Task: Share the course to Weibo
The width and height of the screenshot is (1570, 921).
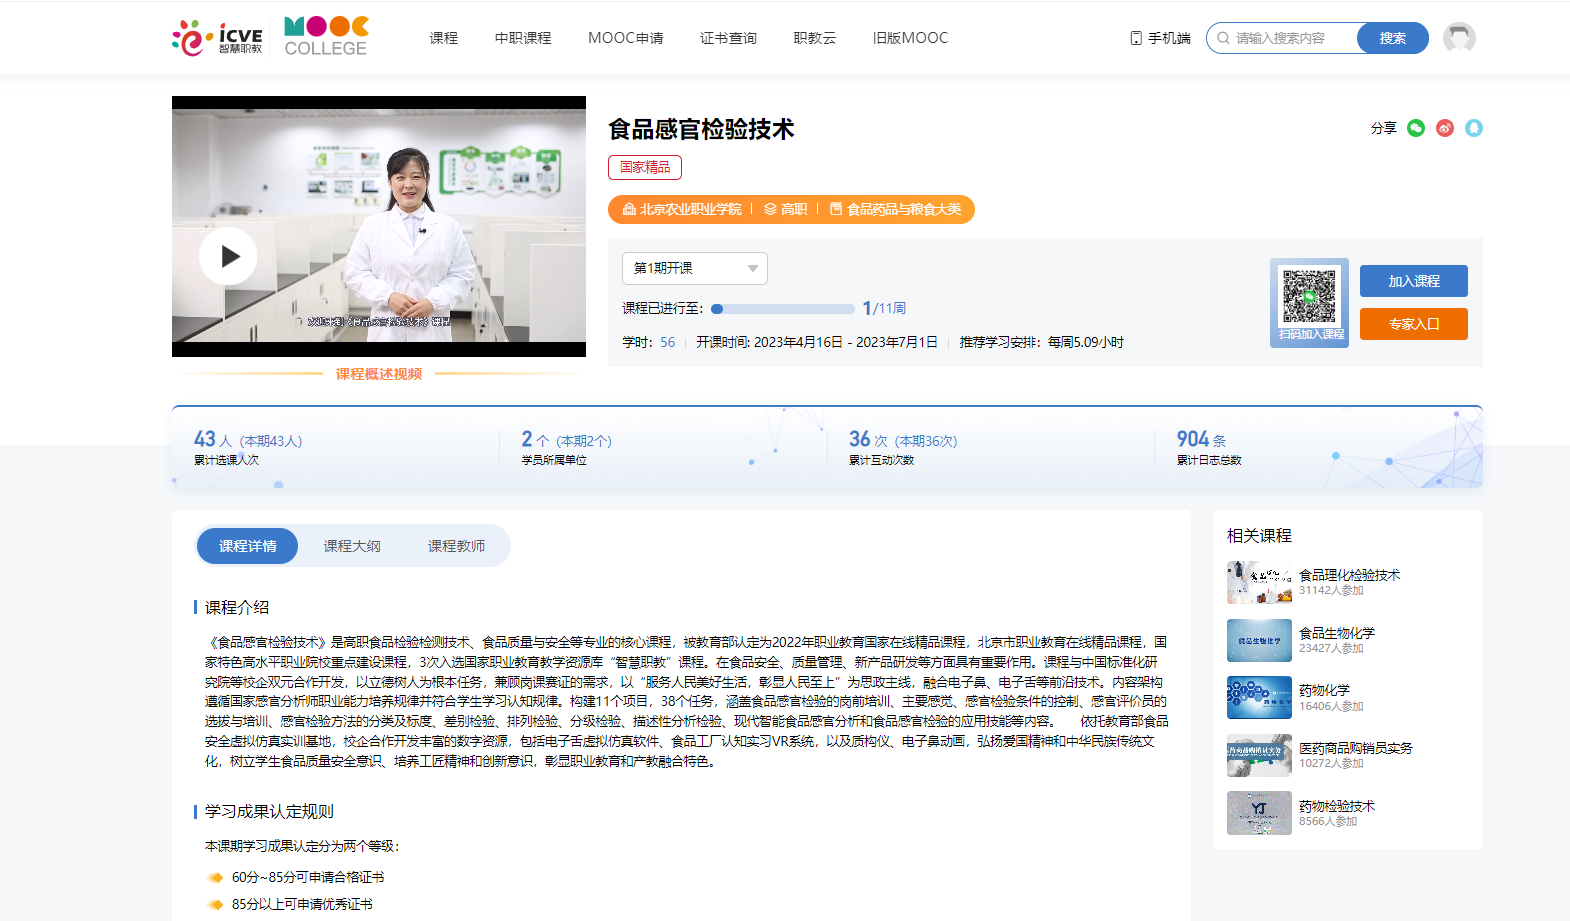Action: (1445, 128)
